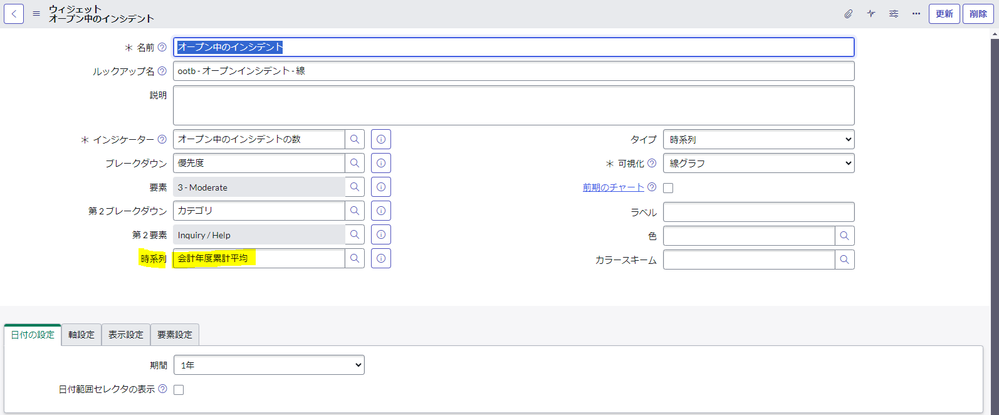Open lookup search for 第2ブレークダウン field

point(355,211)
